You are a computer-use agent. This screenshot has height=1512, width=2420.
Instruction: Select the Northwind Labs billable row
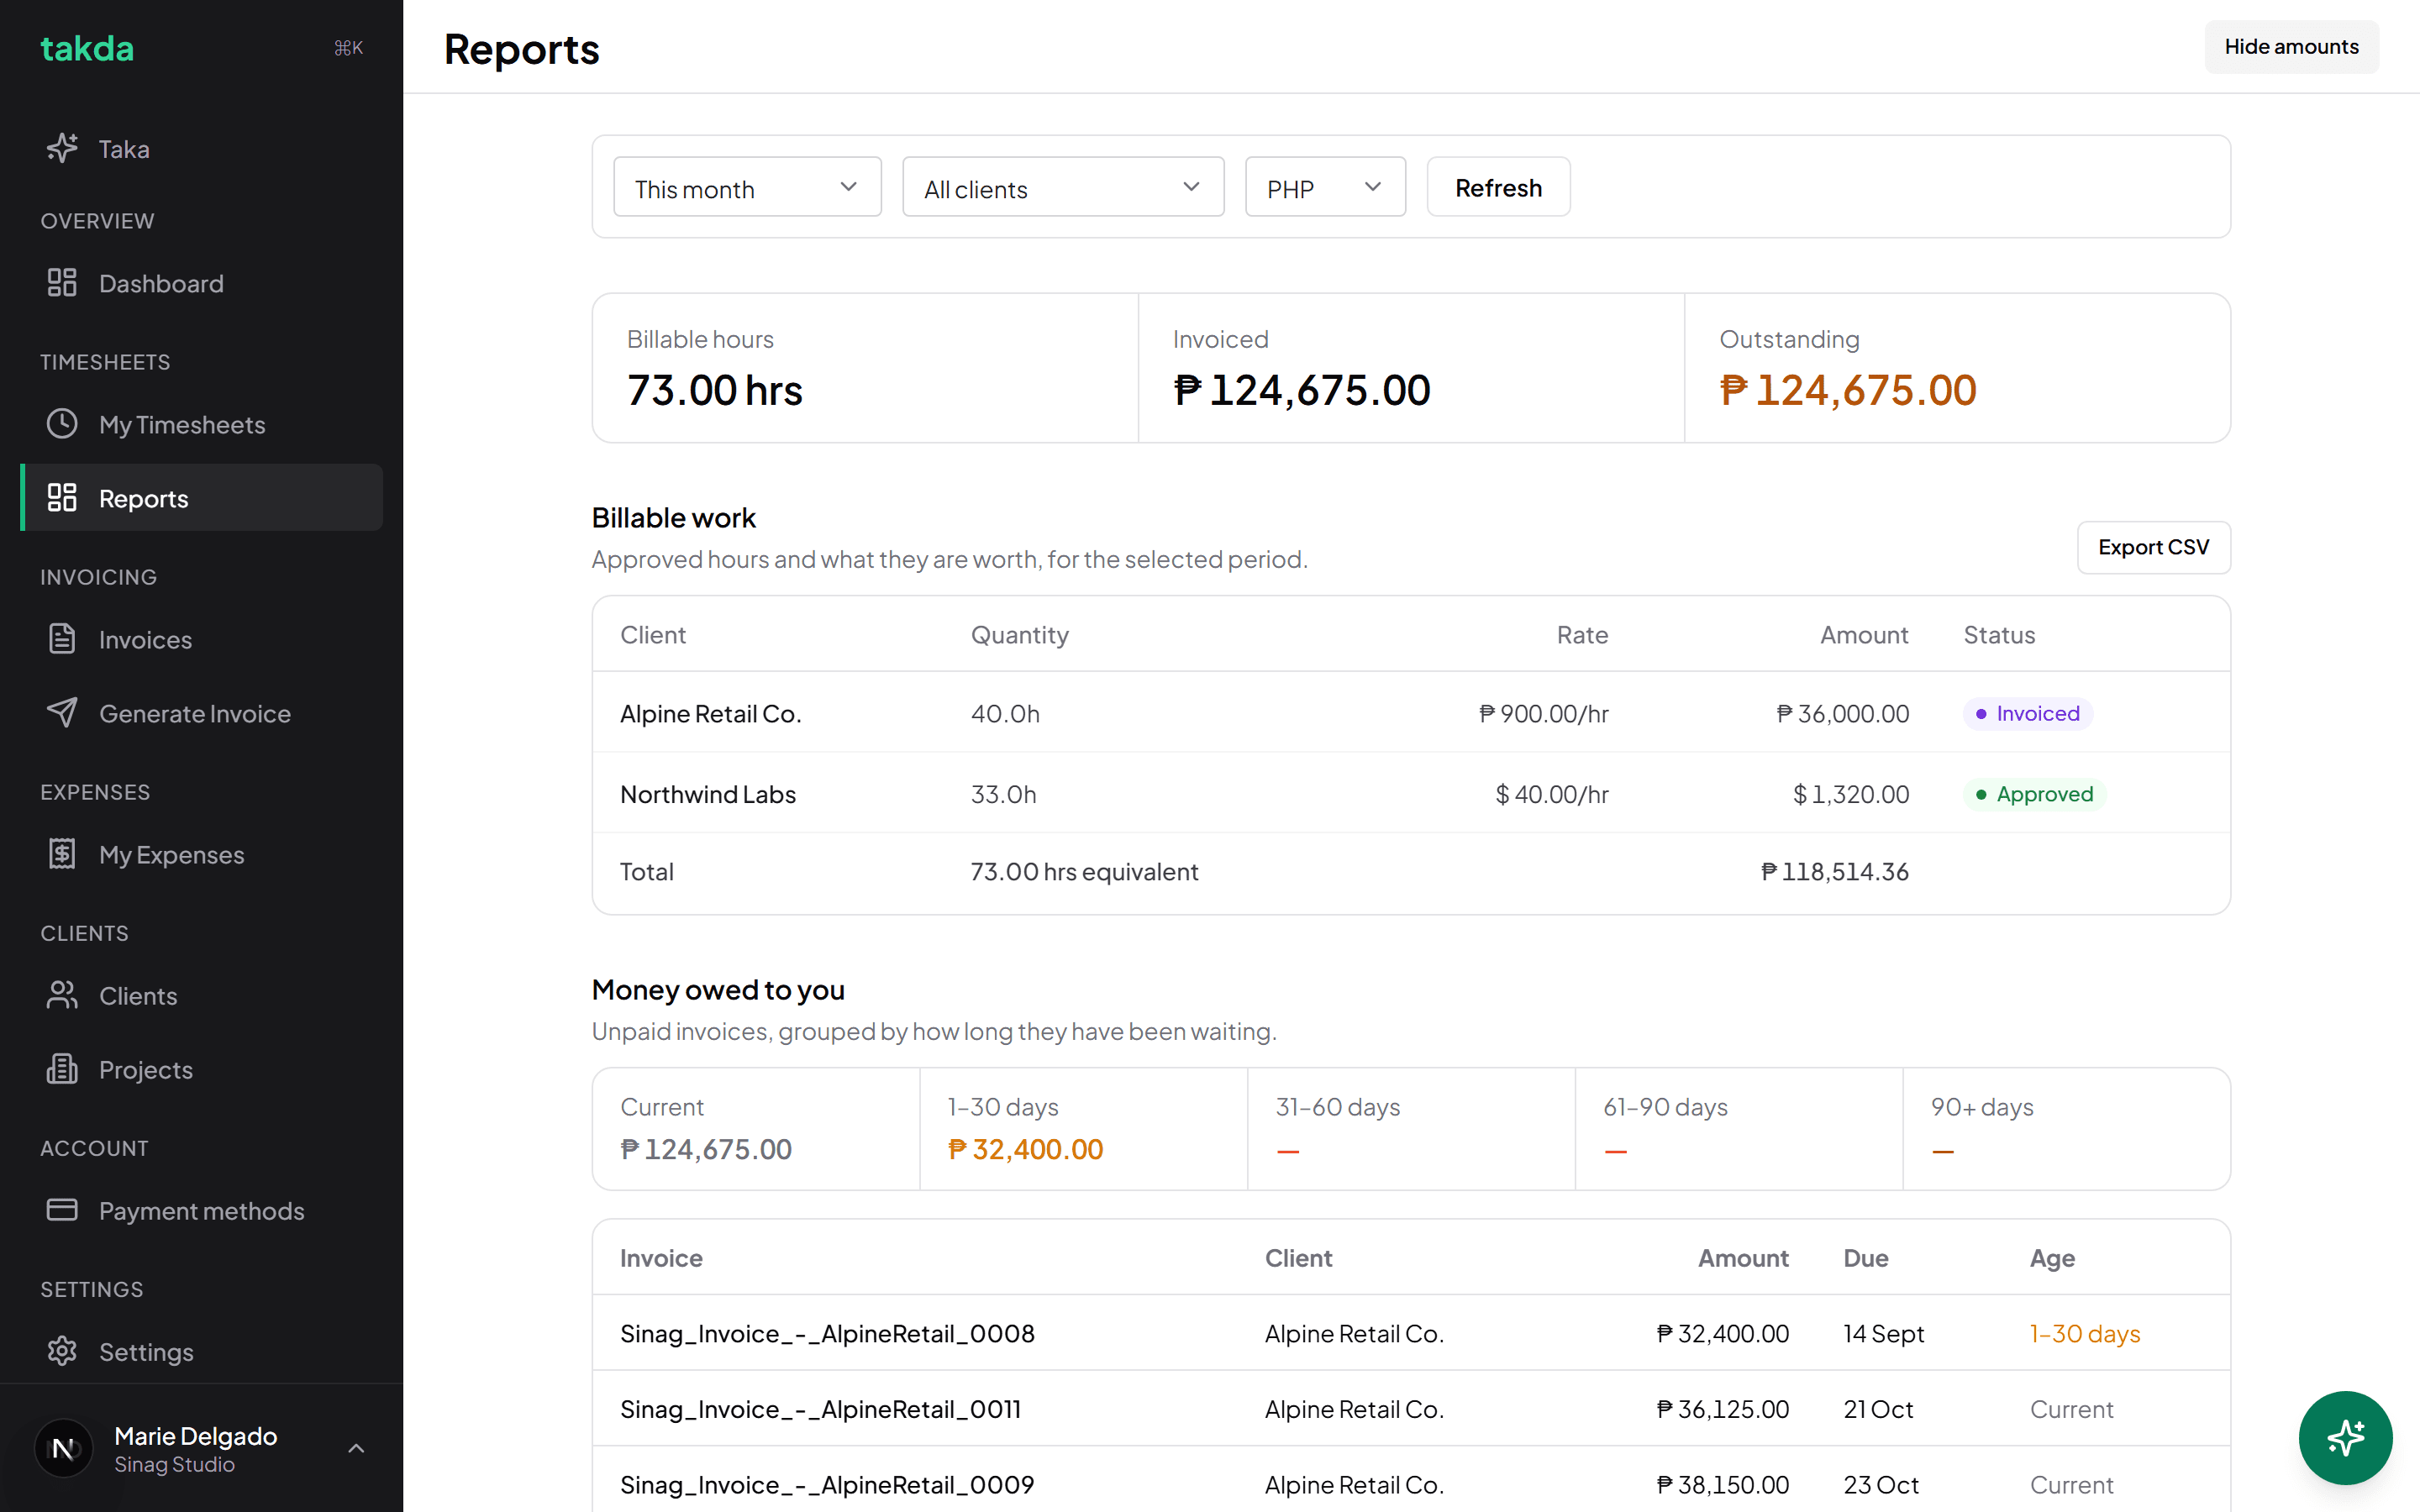click(1411, 794)
